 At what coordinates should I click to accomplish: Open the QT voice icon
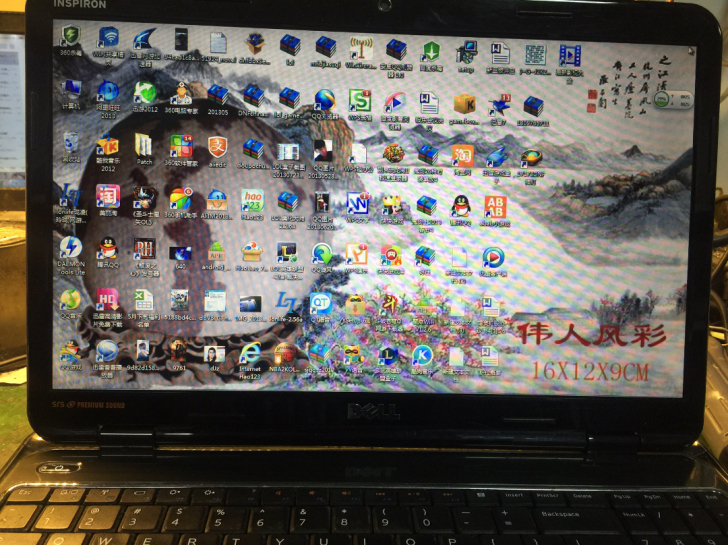[x=321, y=305]
